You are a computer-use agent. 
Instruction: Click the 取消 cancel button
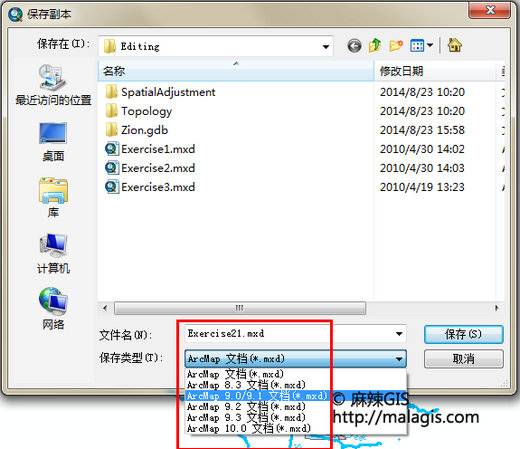point(463,359)
